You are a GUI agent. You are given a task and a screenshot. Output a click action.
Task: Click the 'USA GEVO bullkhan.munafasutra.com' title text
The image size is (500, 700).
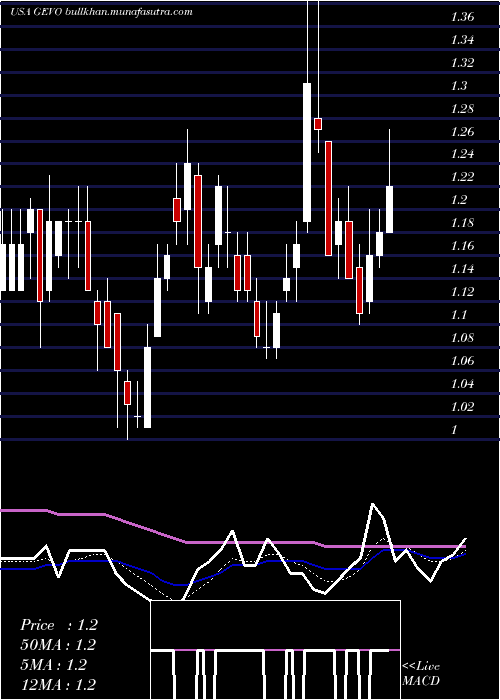102,12
